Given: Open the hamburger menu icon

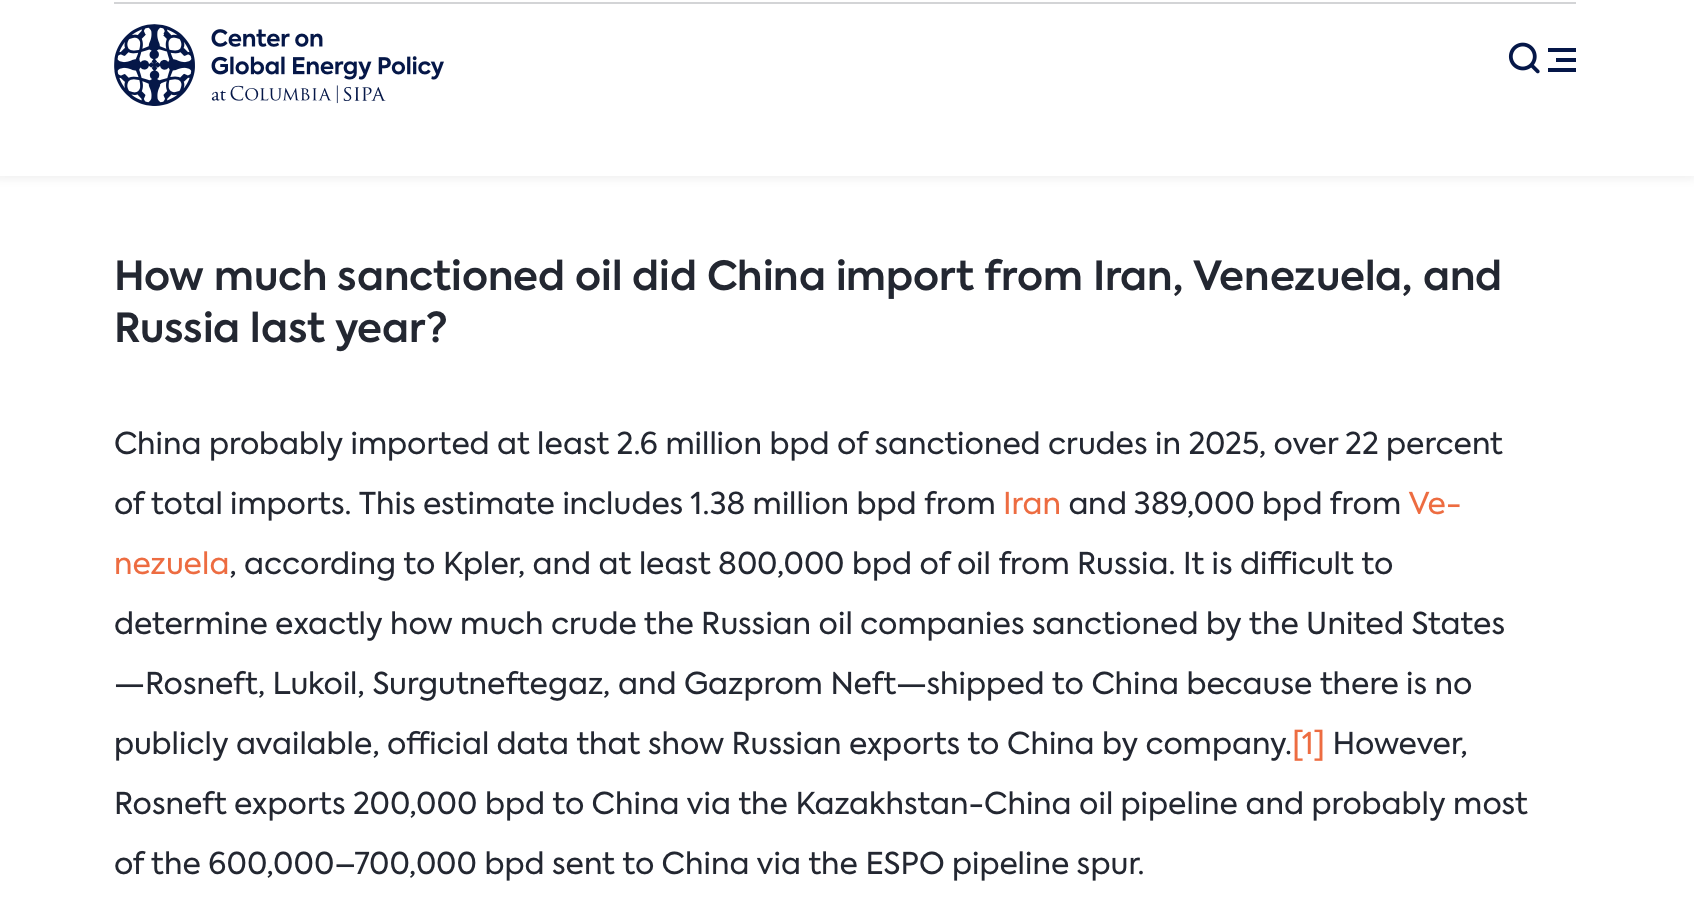Looking at the screenshot, I should pyautogui.click(x=1562, y=60).
